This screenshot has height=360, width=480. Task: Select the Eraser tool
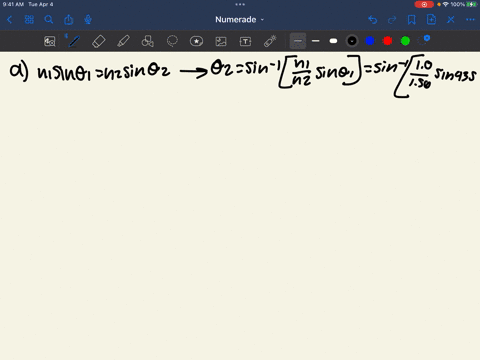[x=99, y=41]
